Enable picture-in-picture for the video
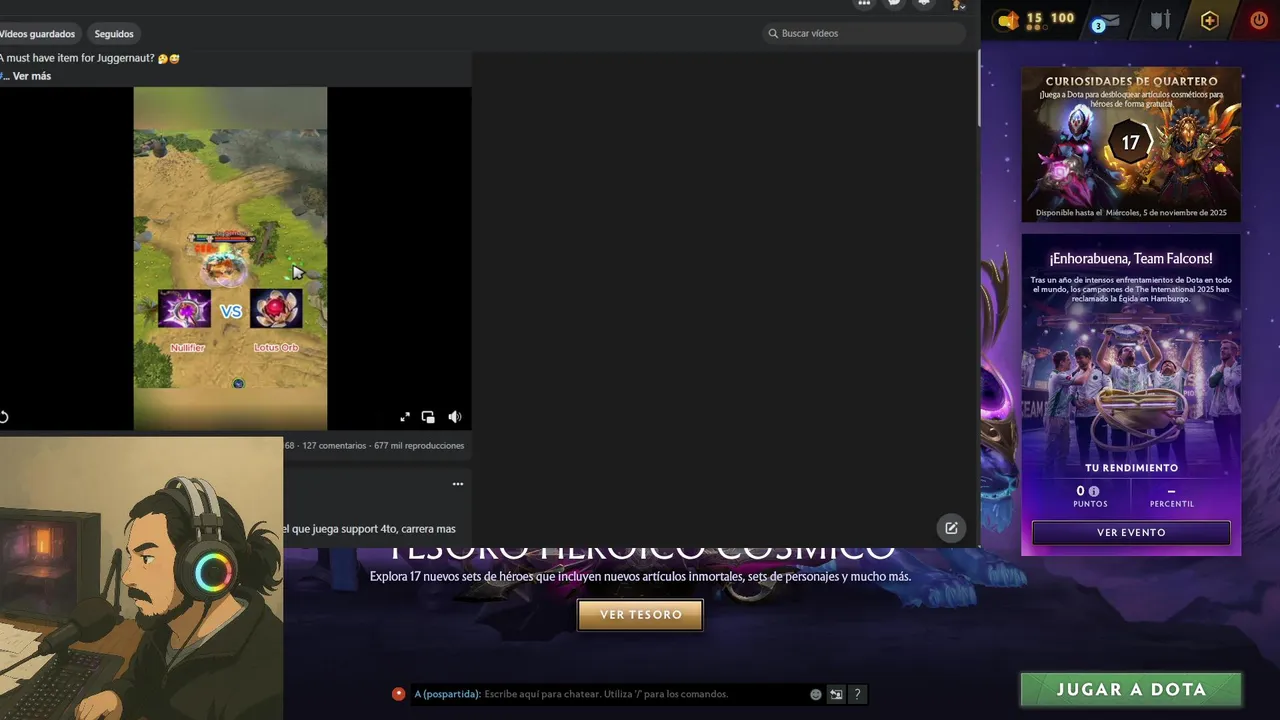Screen dimensions: 1280x720 click(x=428, y=417)
